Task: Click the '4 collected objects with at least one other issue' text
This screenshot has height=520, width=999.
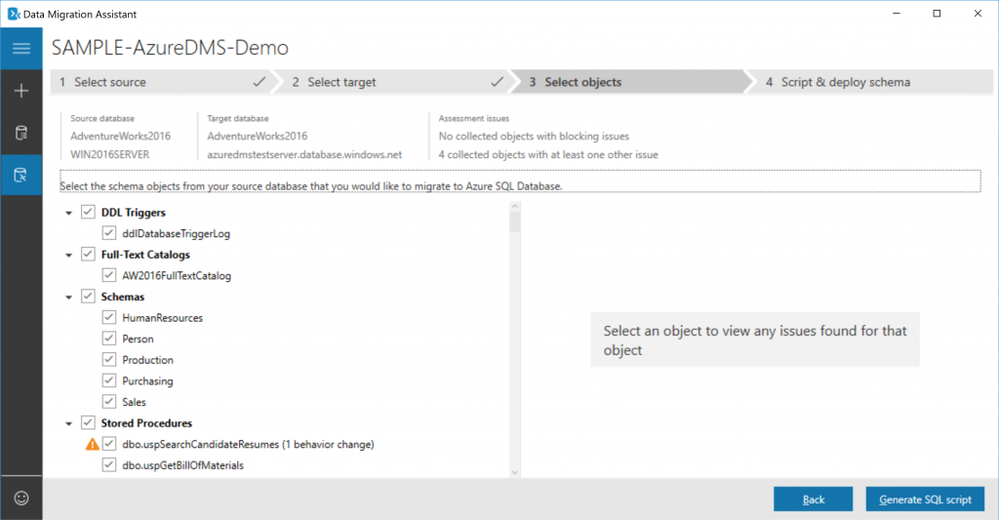Action: pyautogui.click(x=548, y=154)
